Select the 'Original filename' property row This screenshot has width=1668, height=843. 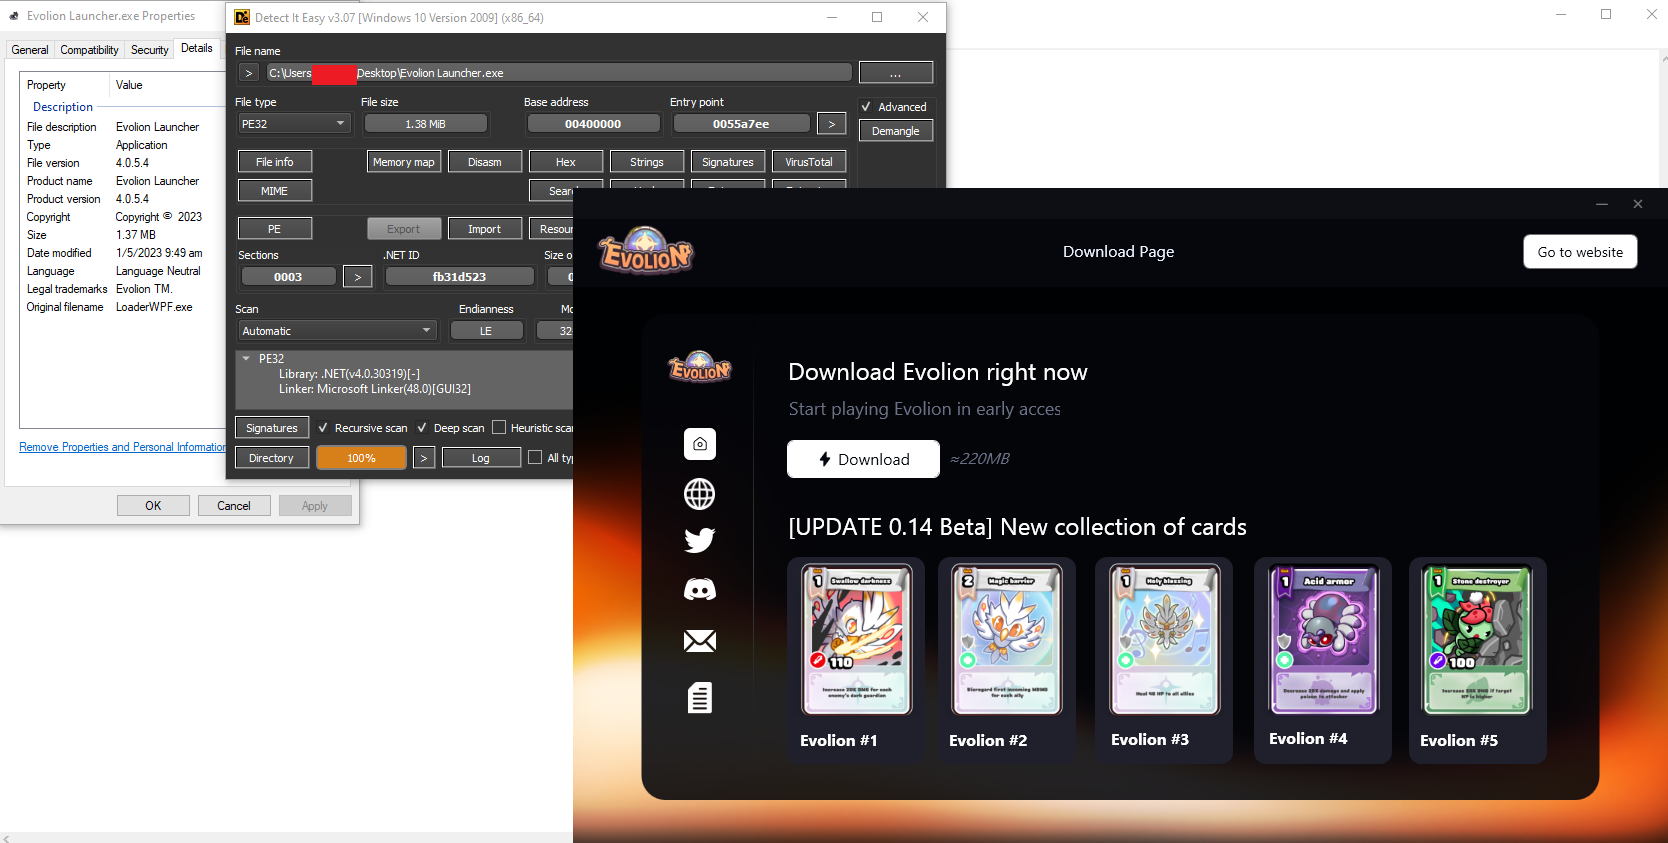[122, 307]
